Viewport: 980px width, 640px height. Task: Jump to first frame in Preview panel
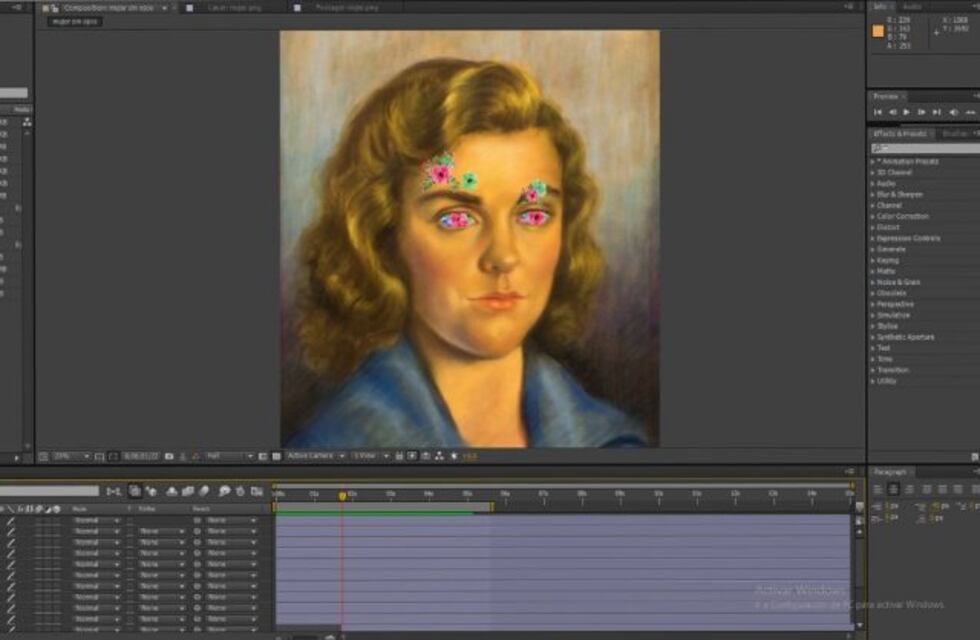(878, 112)
